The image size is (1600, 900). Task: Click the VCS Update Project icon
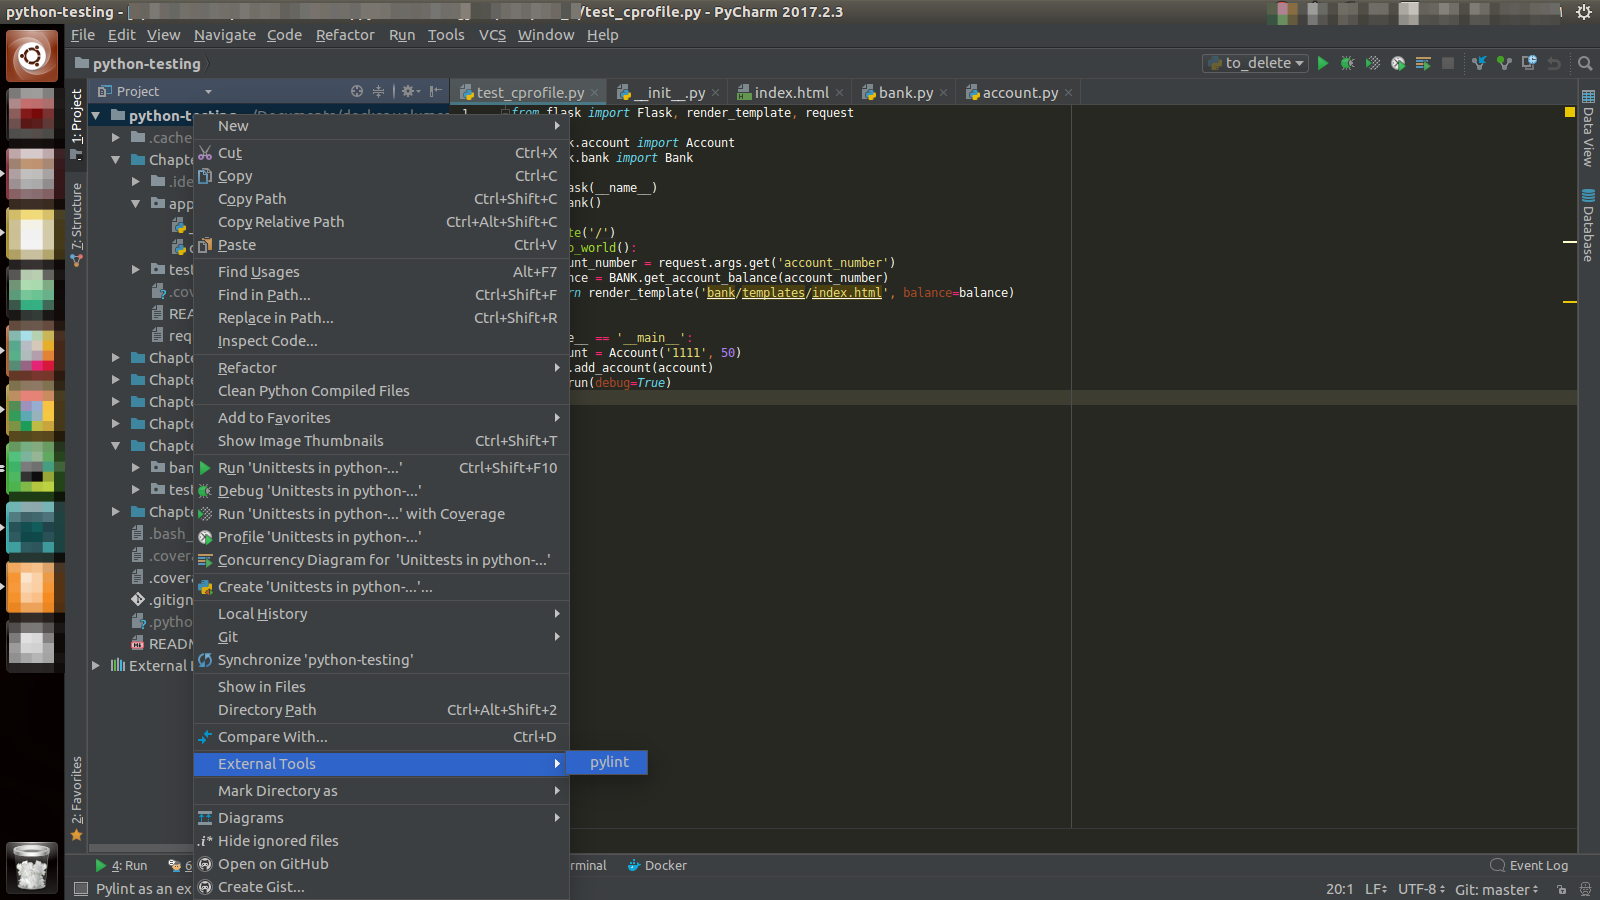[1479, 63]
